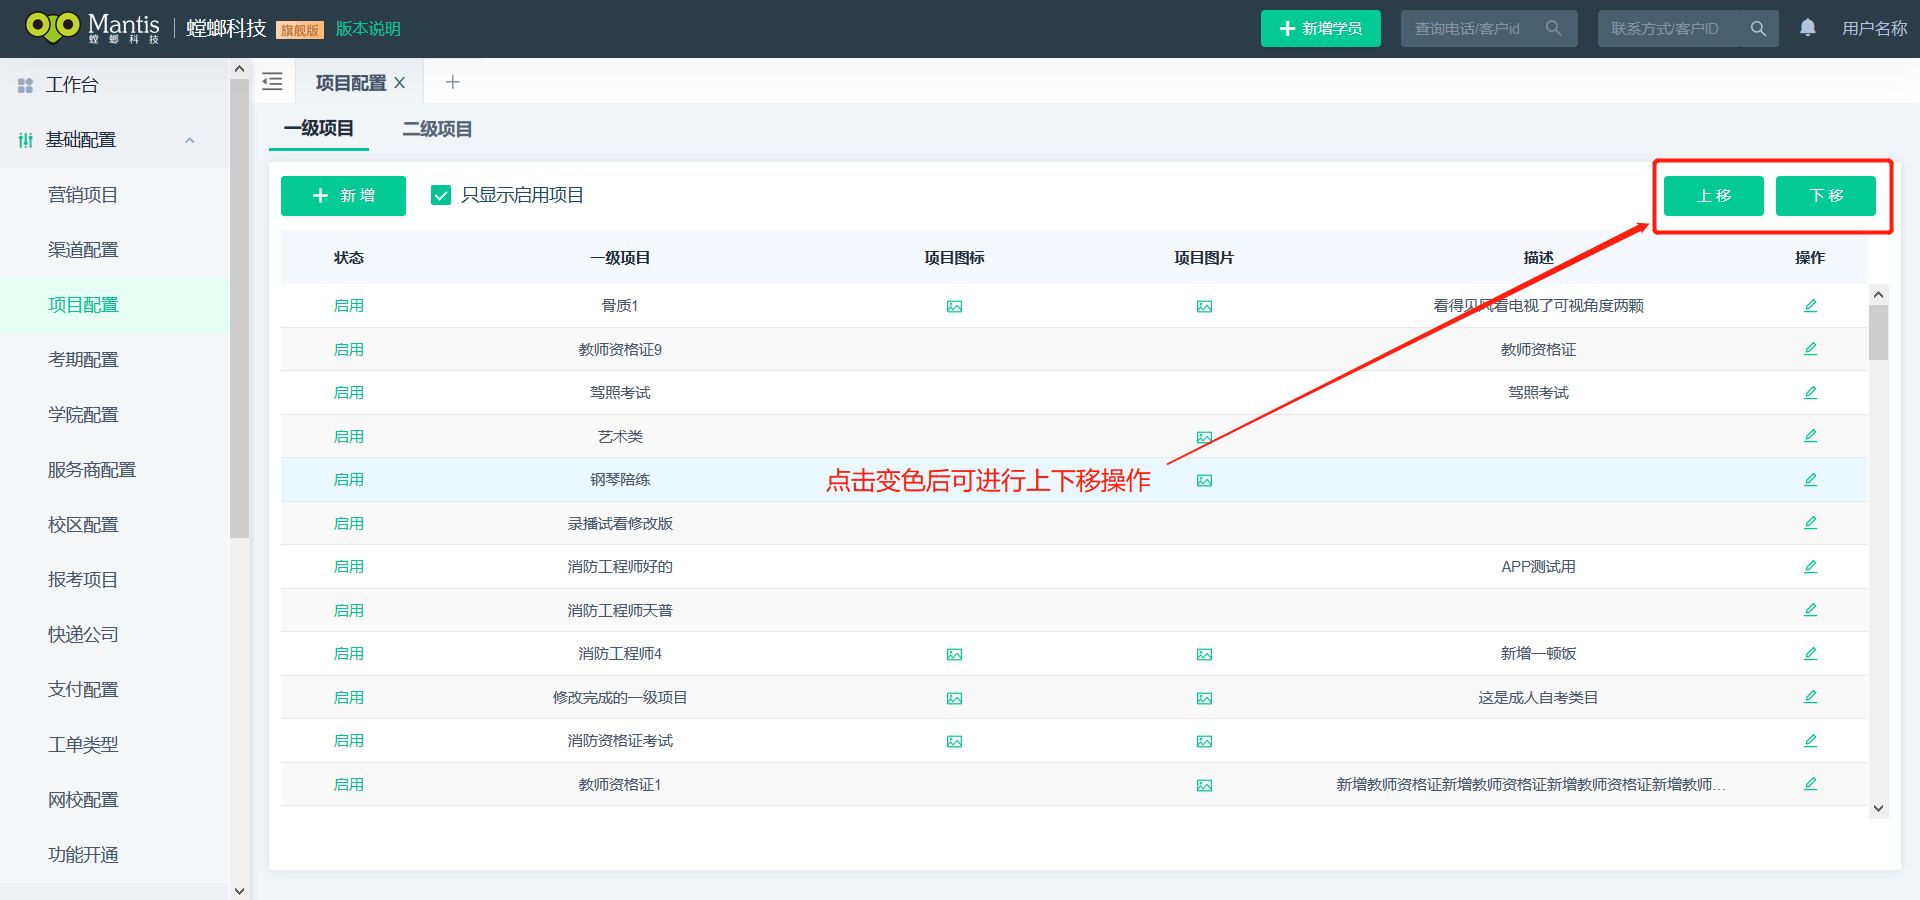Click 启用 status of 教师资格证9

349,349
